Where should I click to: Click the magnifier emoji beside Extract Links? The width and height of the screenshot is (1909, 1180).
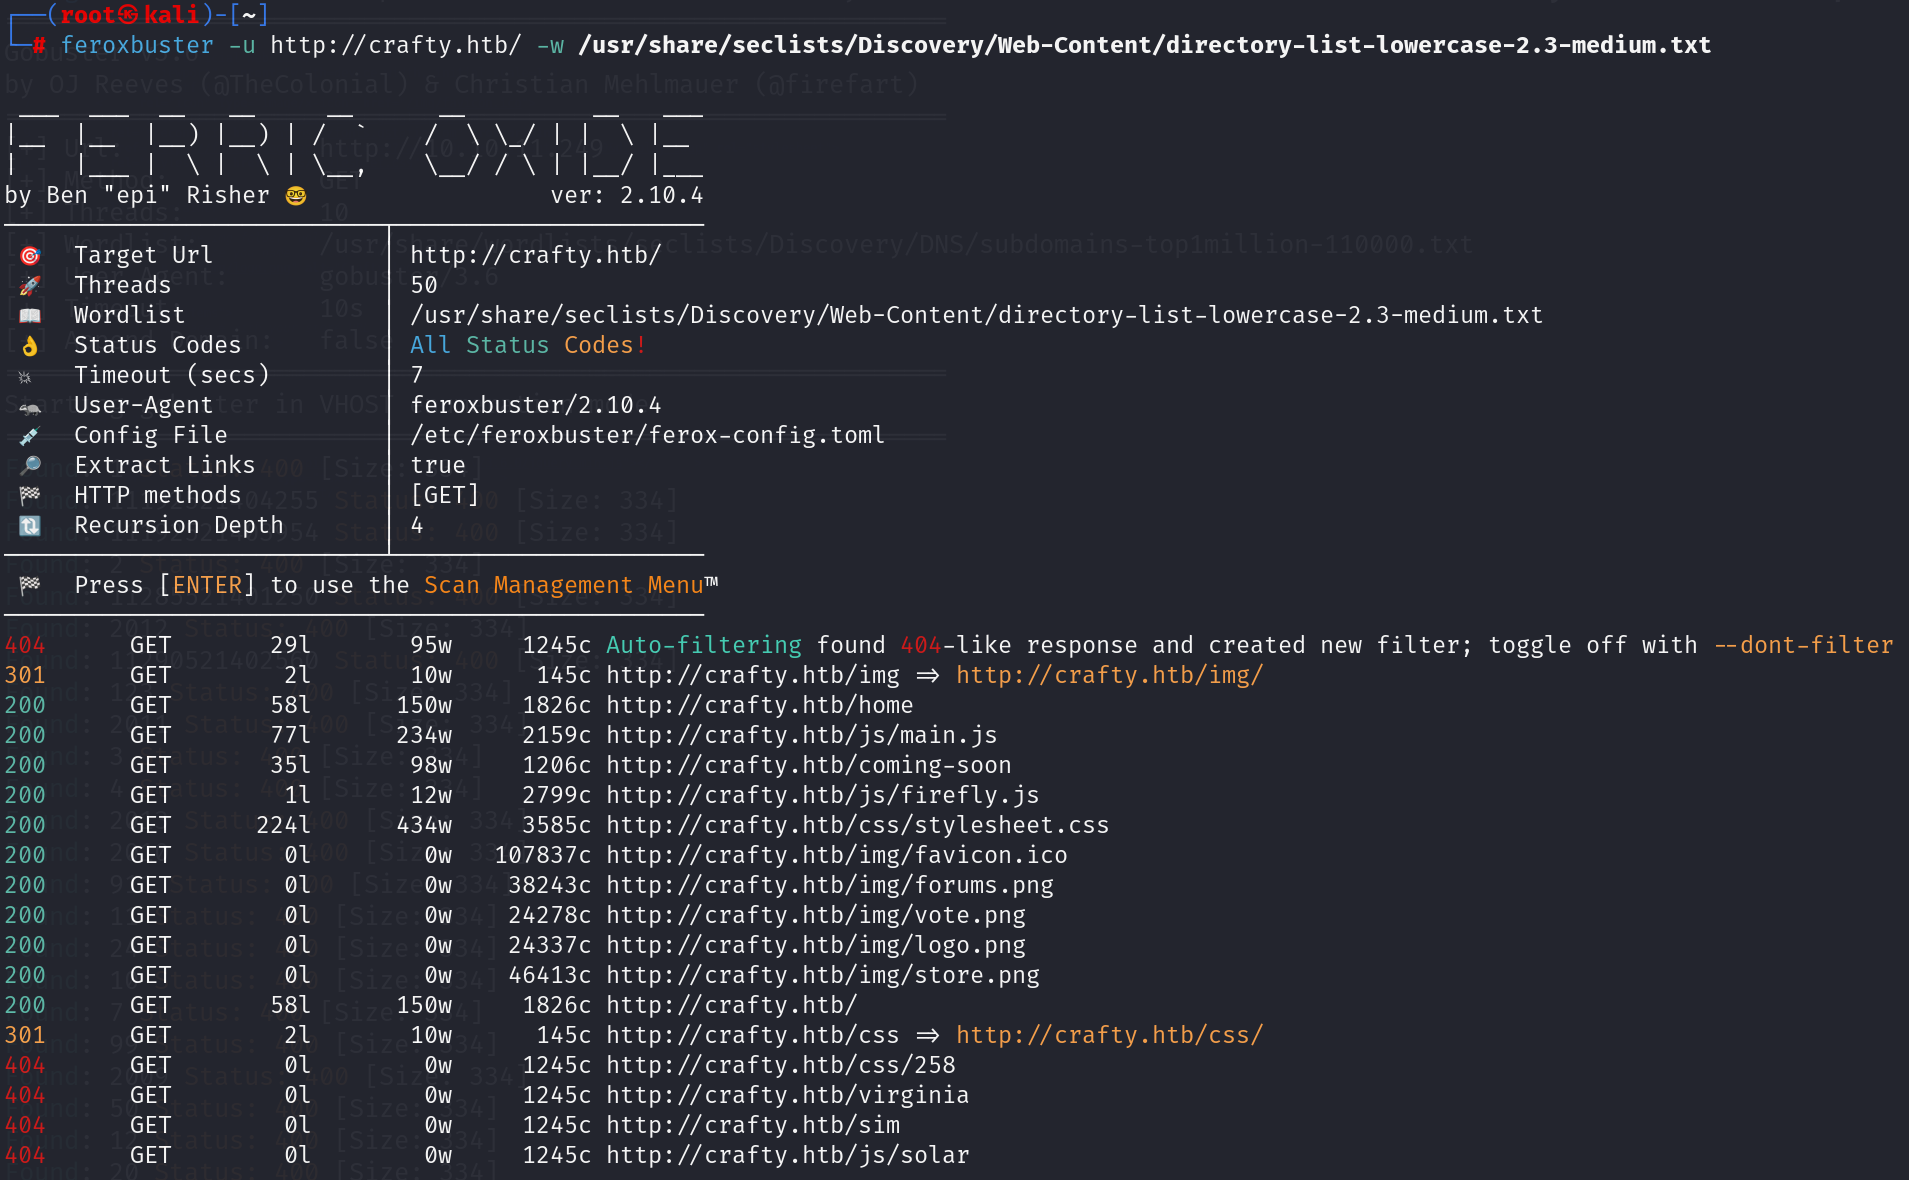click(30, 466)
